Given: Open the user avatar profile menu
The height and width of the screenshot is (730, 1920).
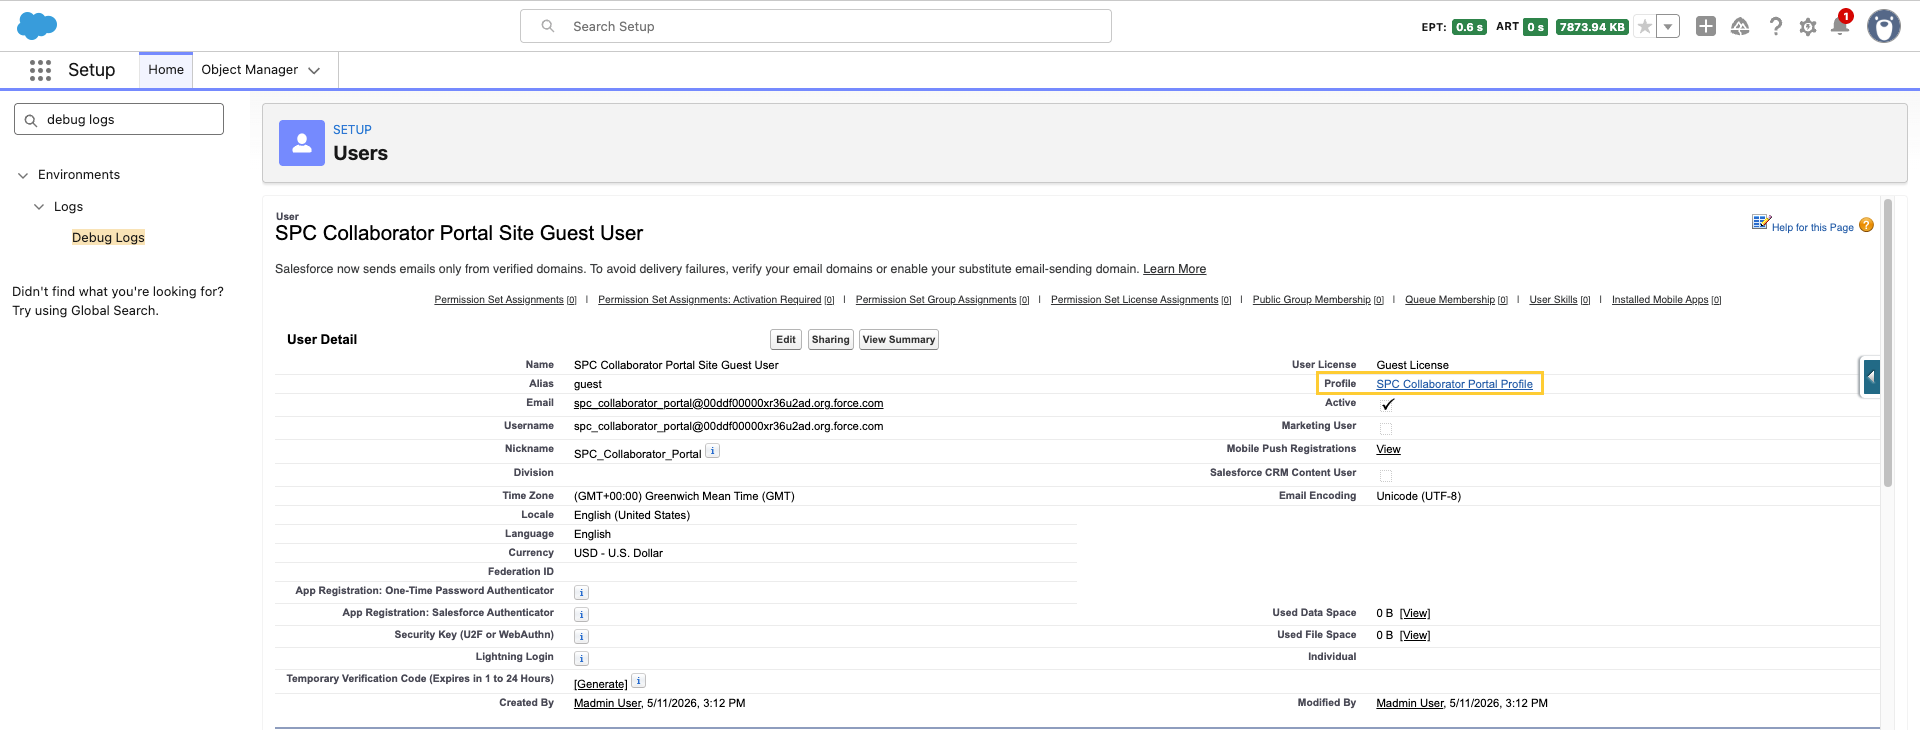Looking at the screenshot, I should (1884, 27).
